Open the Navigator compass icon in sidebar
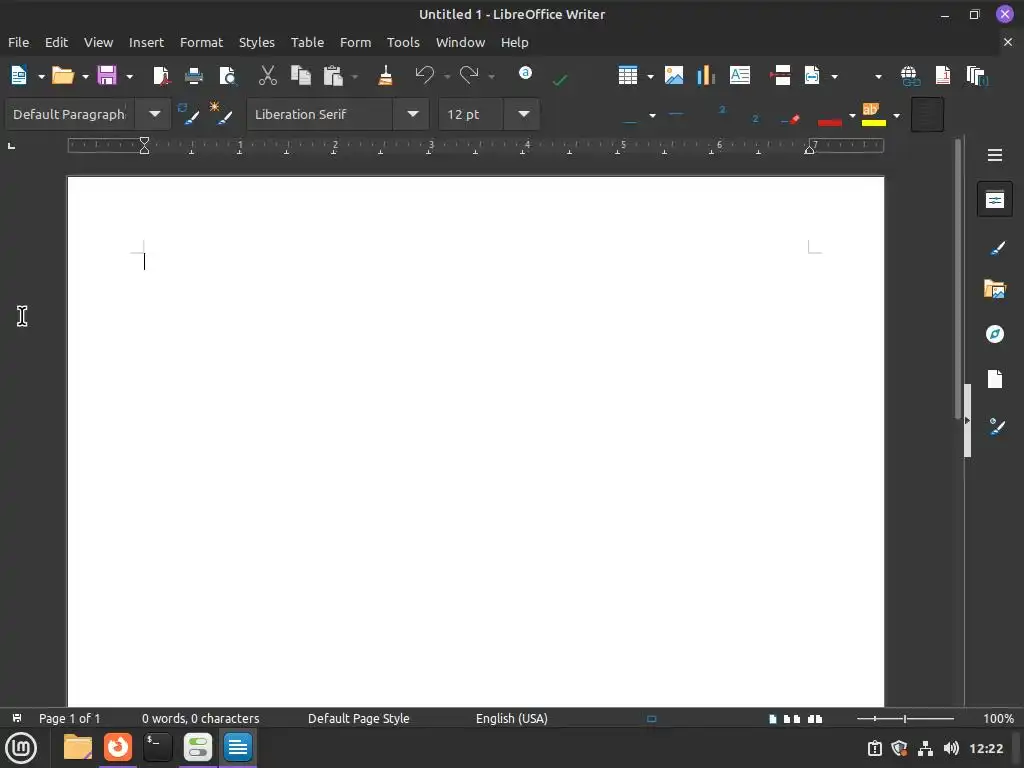Image resolution: width=1024 pixels, height=768 pixels. coord(995,334)
